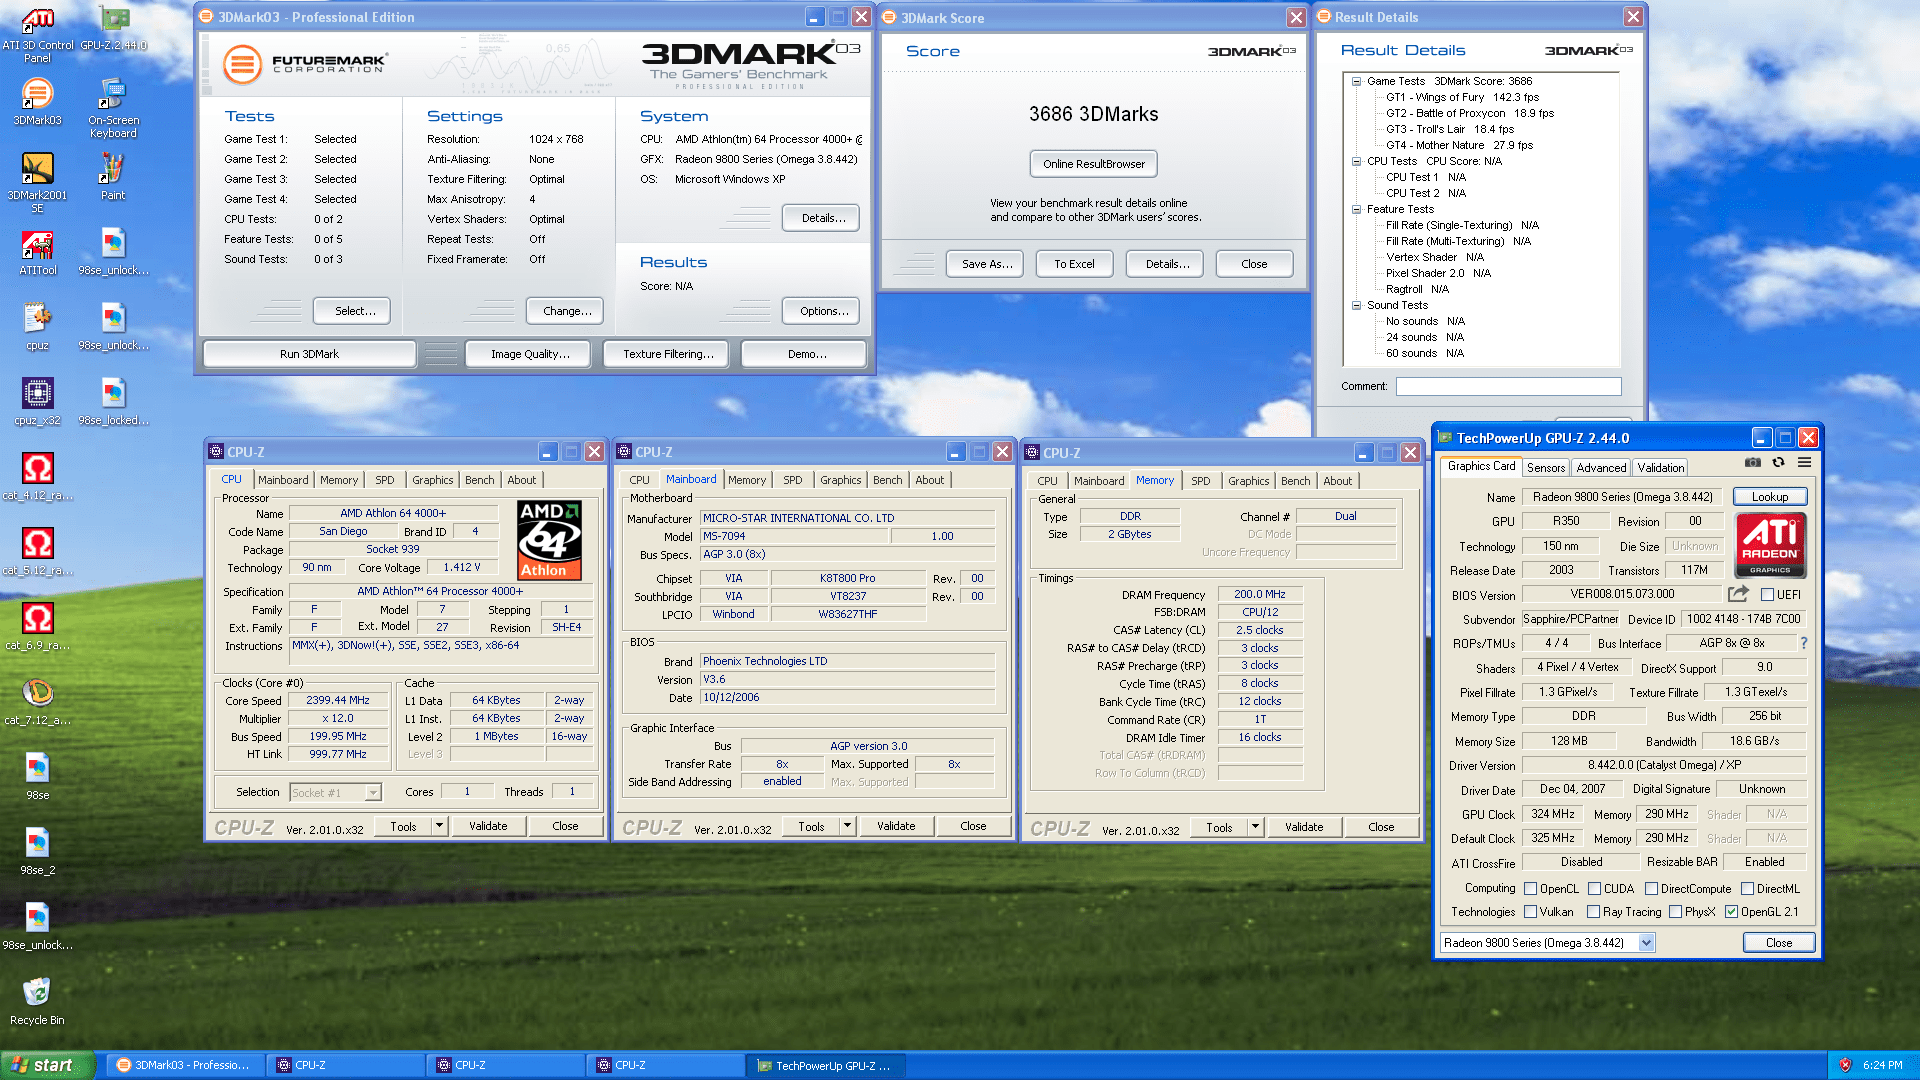The height and width of the screenshot is (1080, 1920).
Task: Open SPD tab in the CPU-Z Memory window
Action: tap(1200, 481)
